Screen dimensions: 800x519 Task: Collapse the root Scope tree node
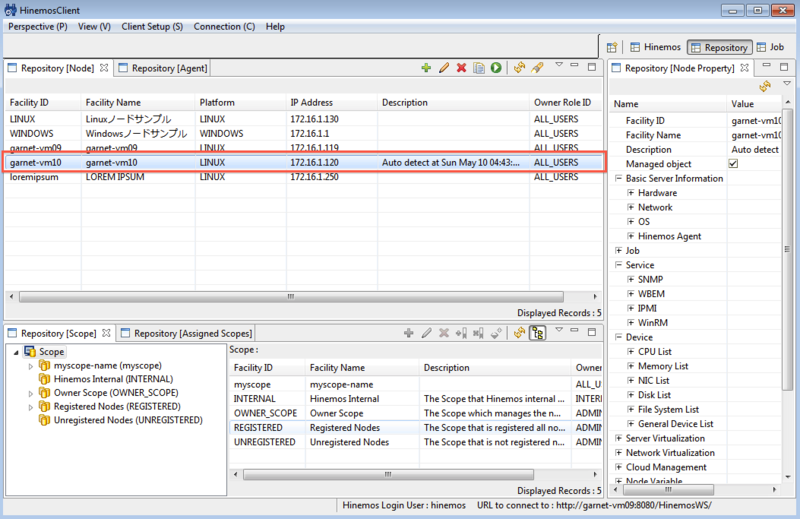tap(16, 352)
